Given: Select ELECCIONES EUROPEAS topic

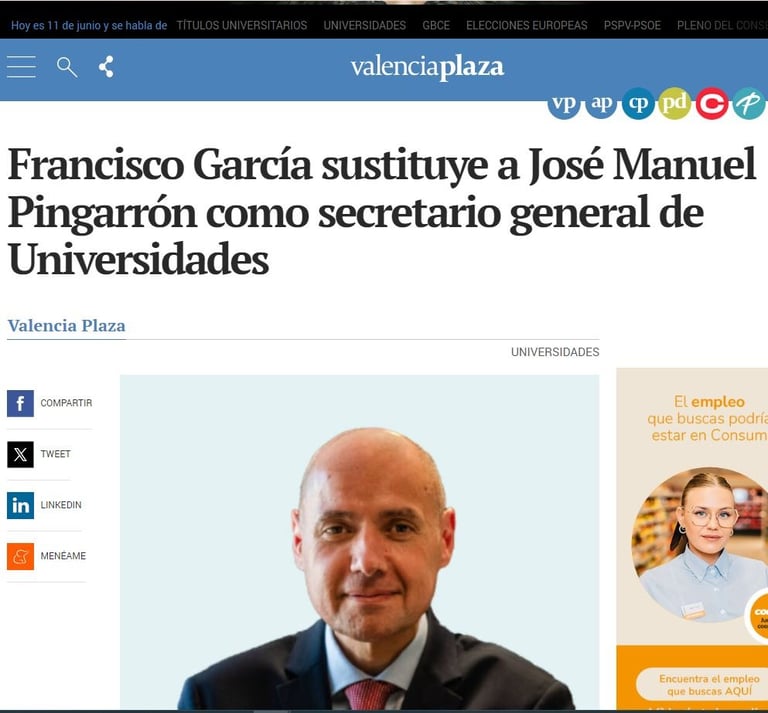Looking at the screenshot, I should click(x=527, y=25).
